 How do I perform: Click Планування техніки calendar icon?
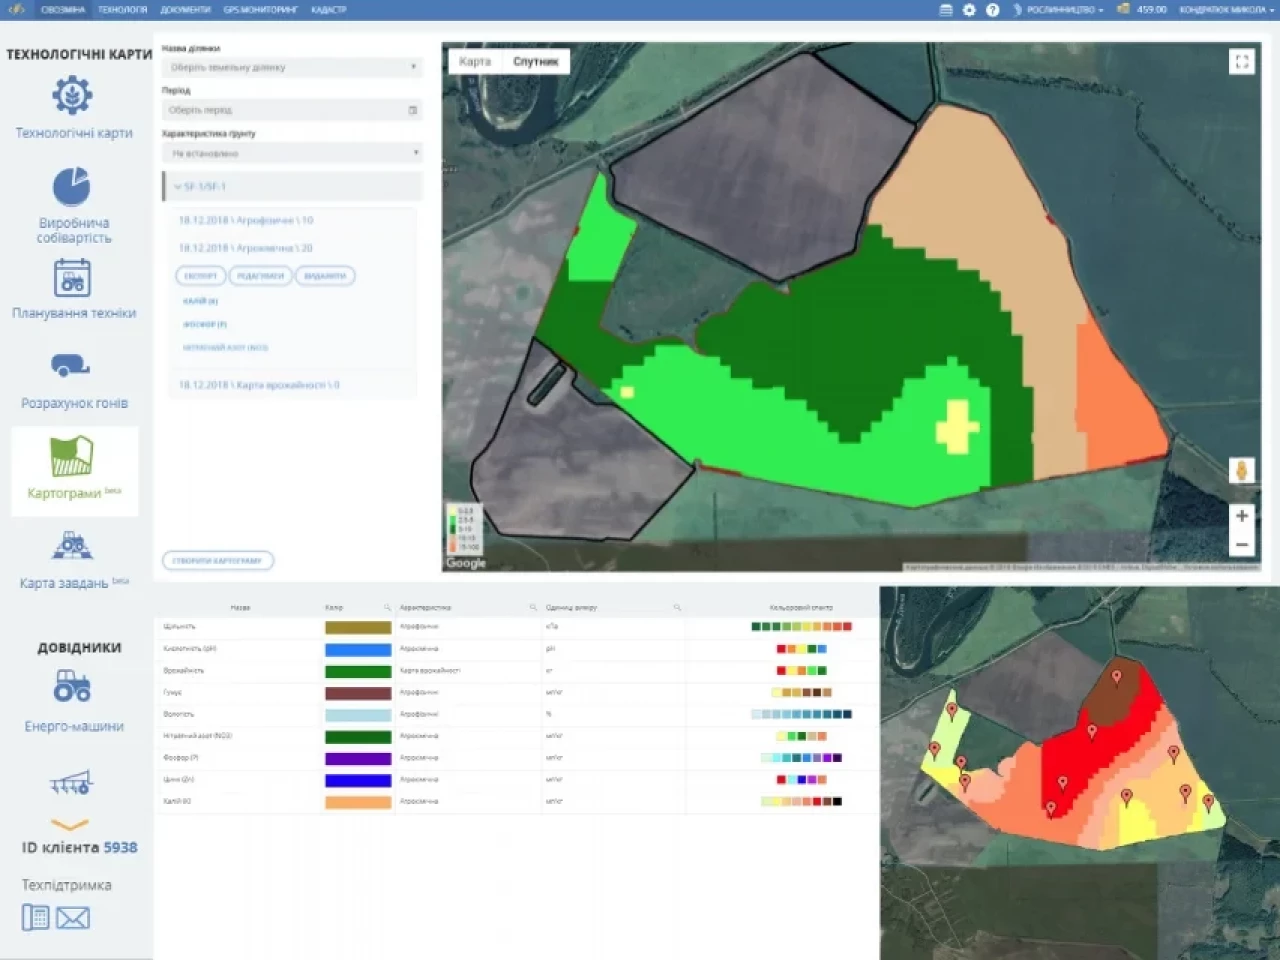coord(72,278)
